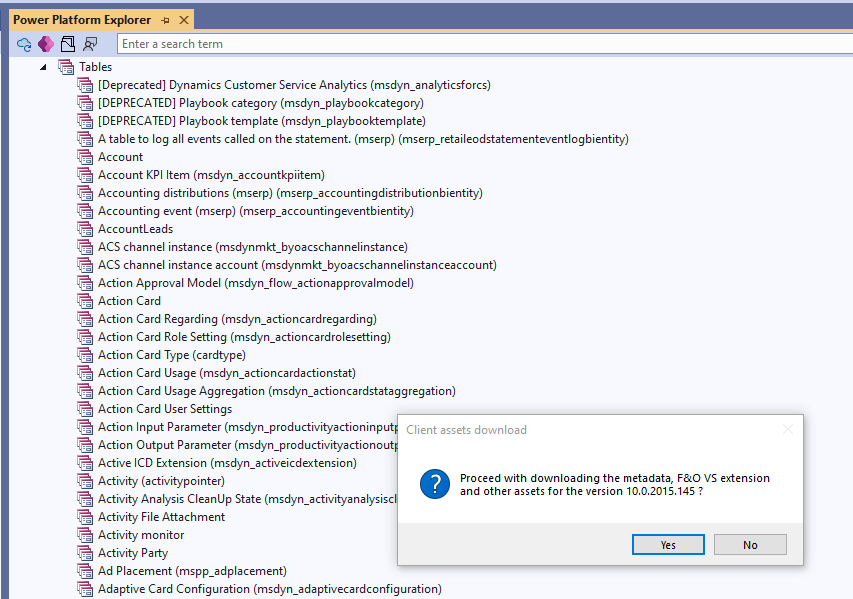Select Activity monitor table

point(141,535)
